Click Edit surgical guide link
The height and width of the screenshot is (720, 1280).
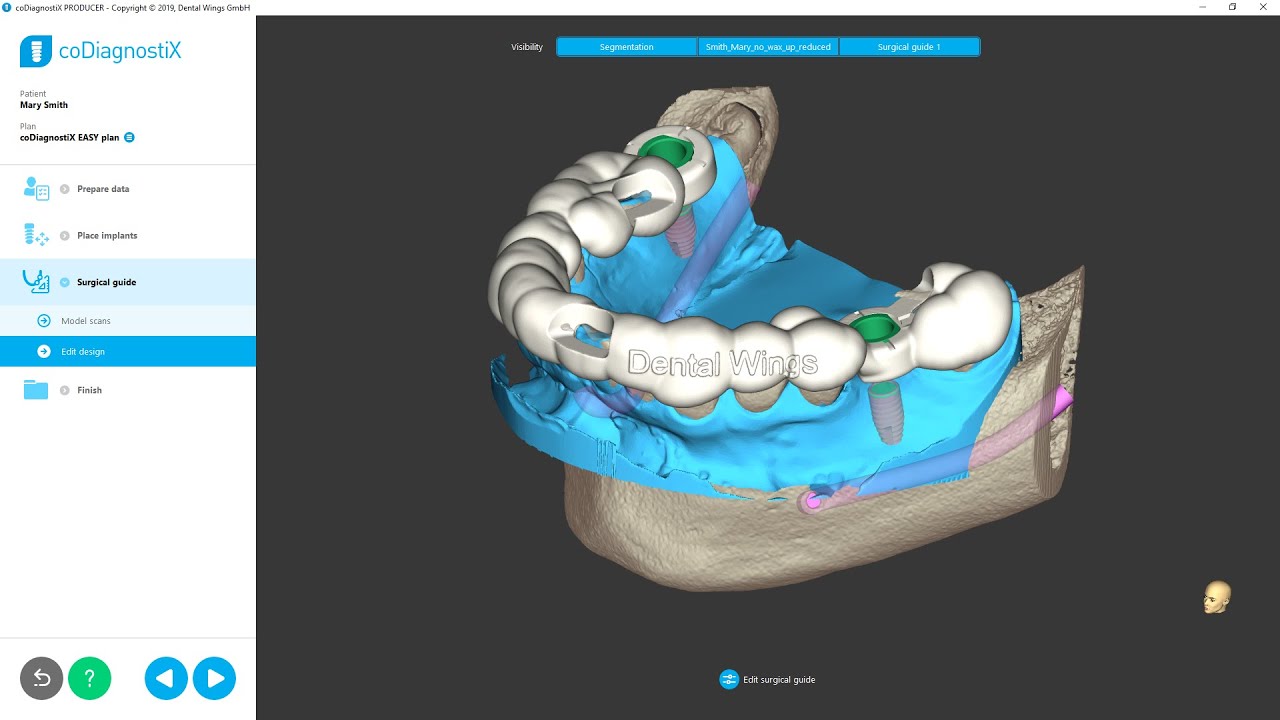779,680
